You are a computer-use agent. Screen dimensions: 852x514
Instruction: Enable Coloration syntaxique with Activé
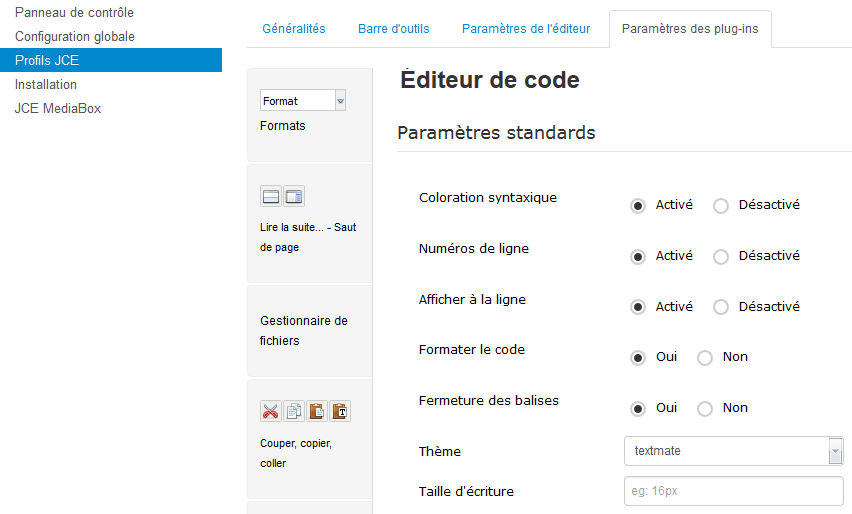click(638, 206)
